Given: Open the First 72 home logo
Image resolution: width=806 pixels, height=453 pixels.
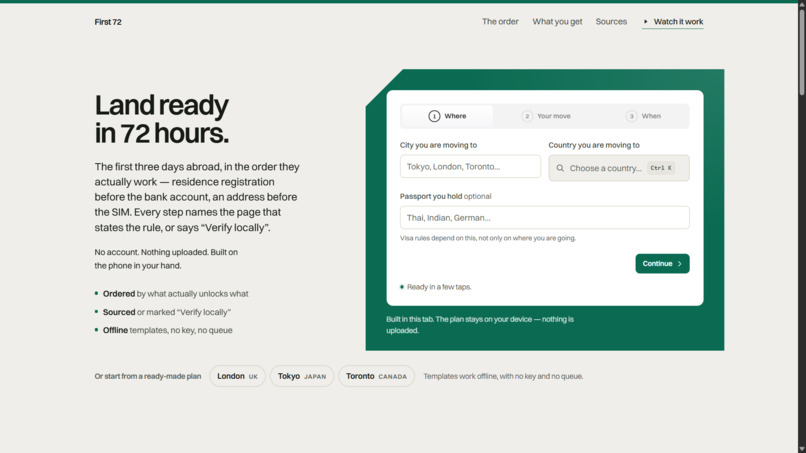Looking at the screenshot, I should pyautogui.click(x=108, y=22).
